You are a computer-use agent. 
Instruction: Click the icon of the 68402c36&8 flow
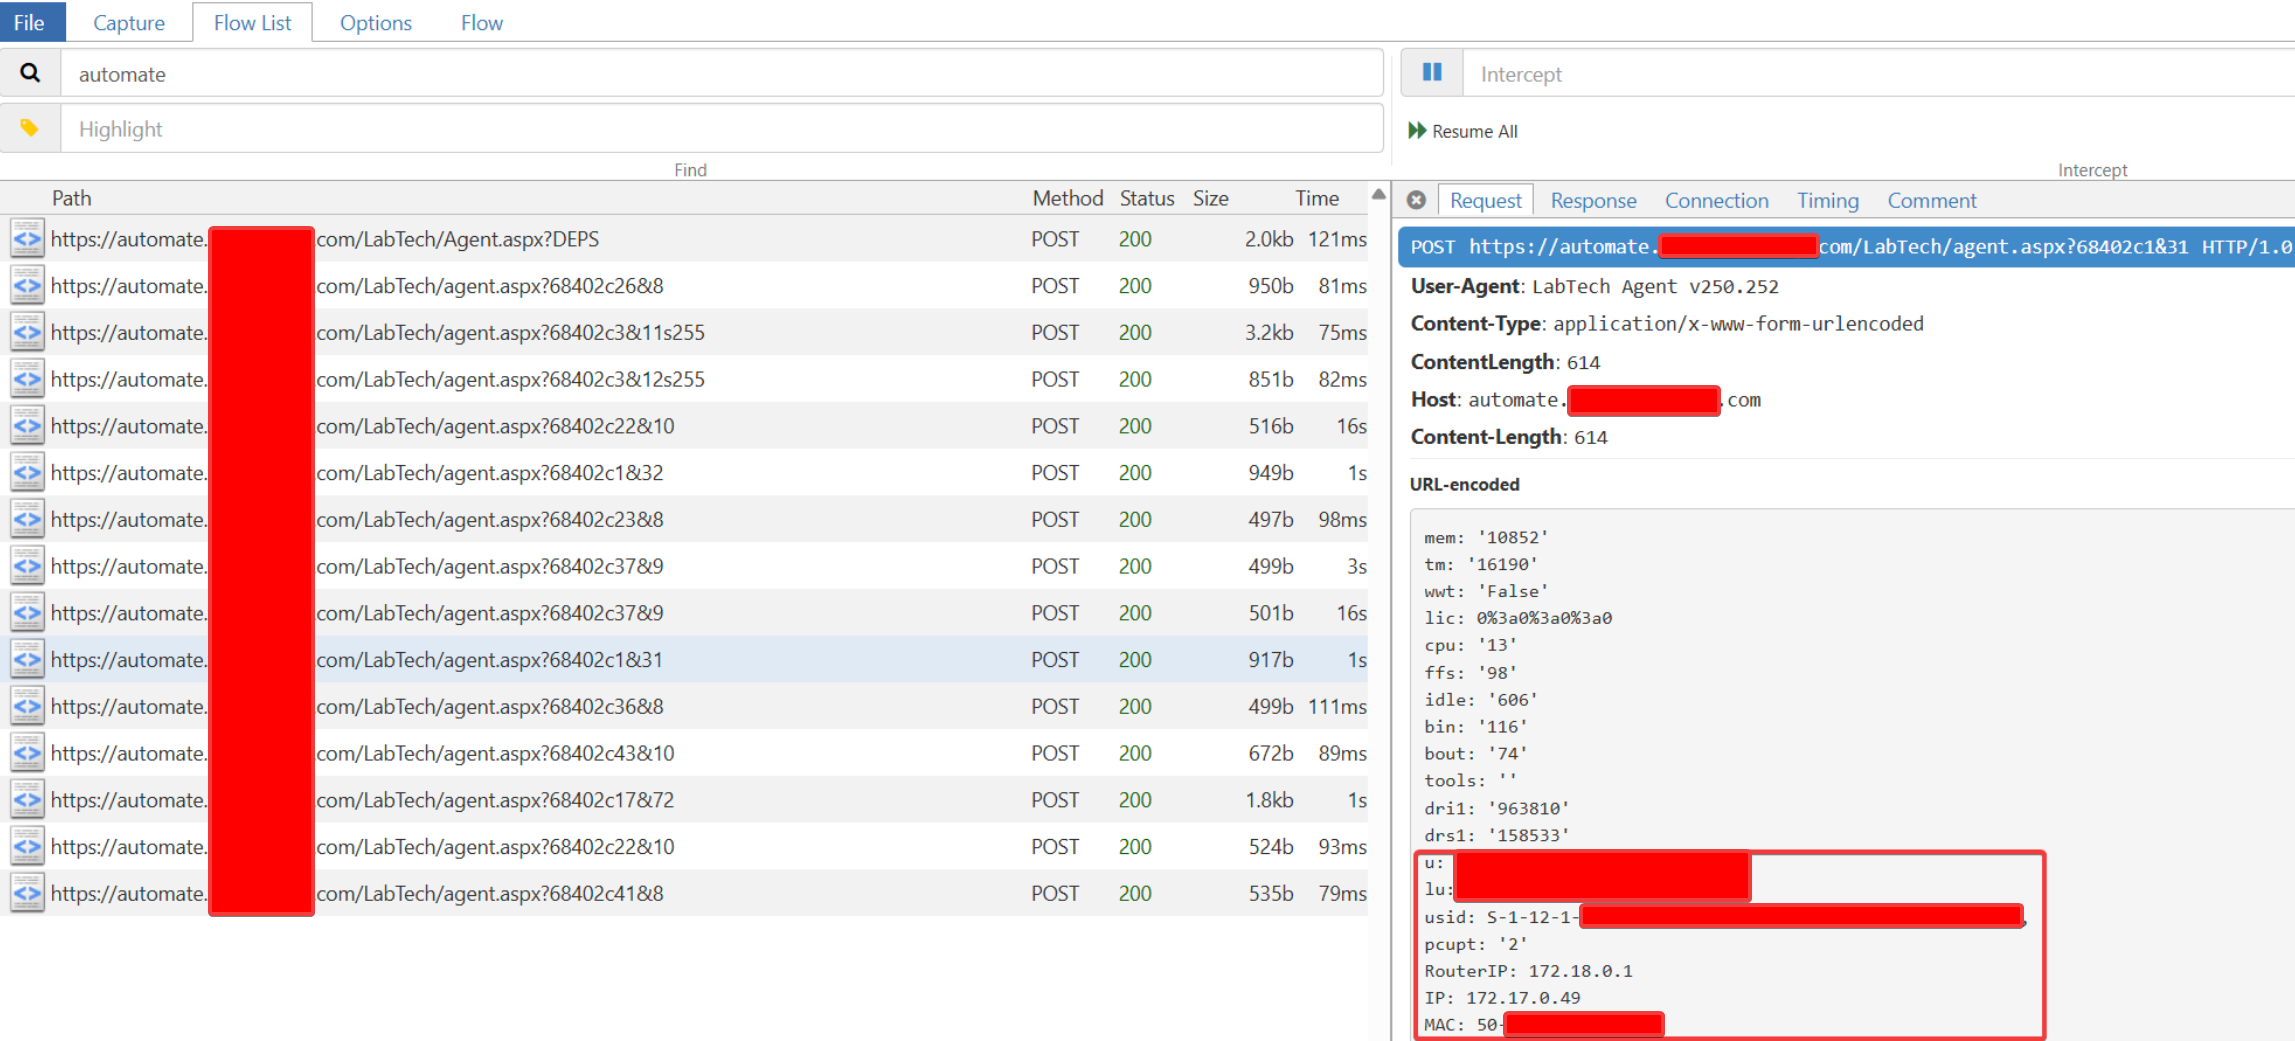[27, 707]
